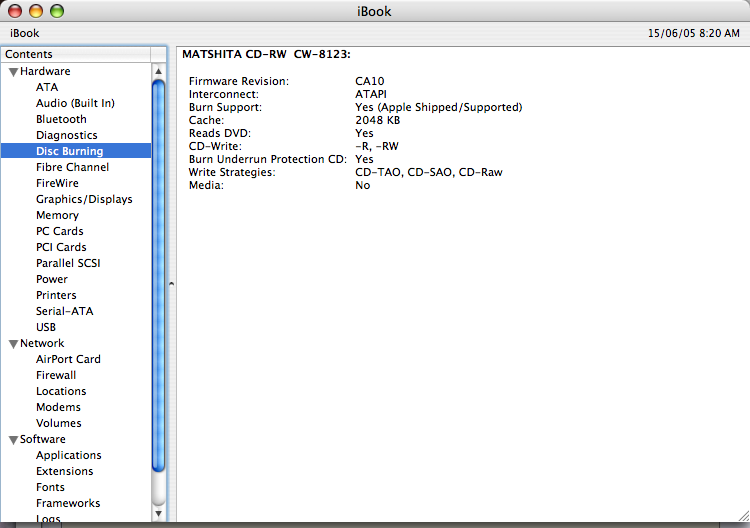Click the split pane divider handle
Screen dimensions: 750x528
tap(171, 284)
